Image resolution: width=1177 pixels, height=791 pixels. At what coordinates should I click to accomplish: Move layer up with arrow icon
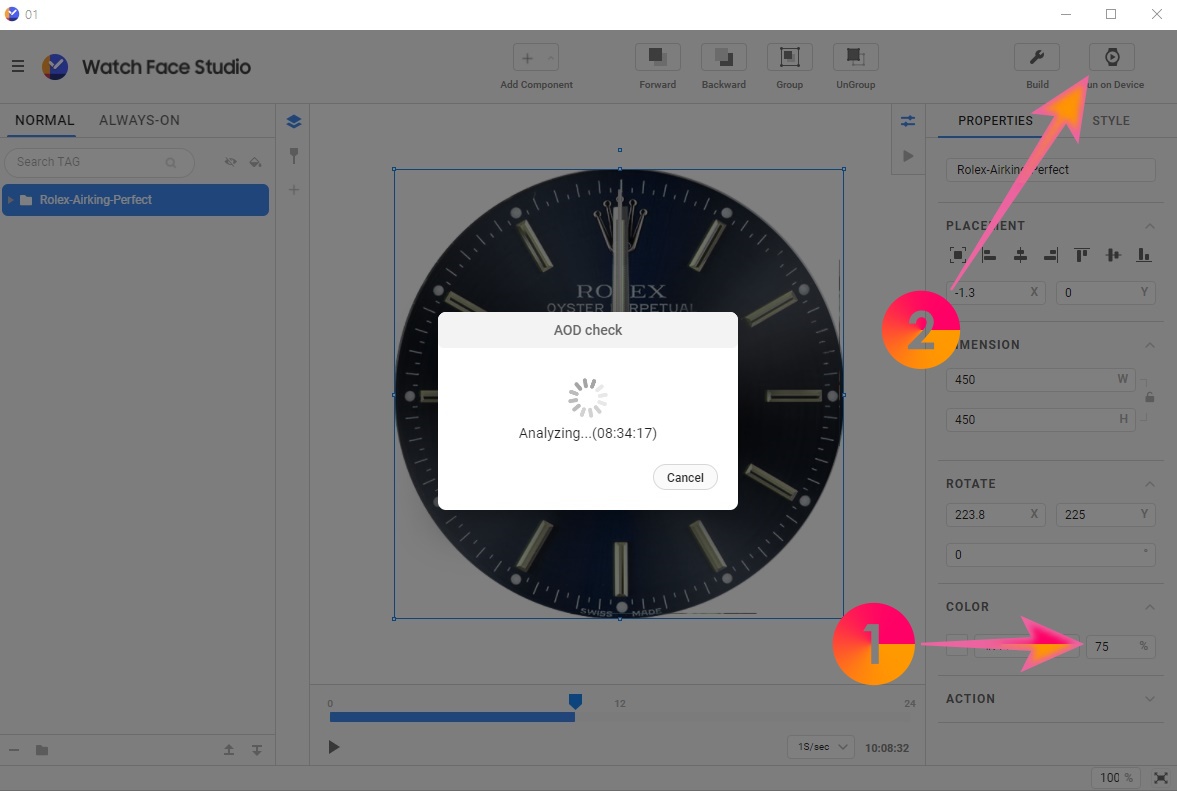229,750
